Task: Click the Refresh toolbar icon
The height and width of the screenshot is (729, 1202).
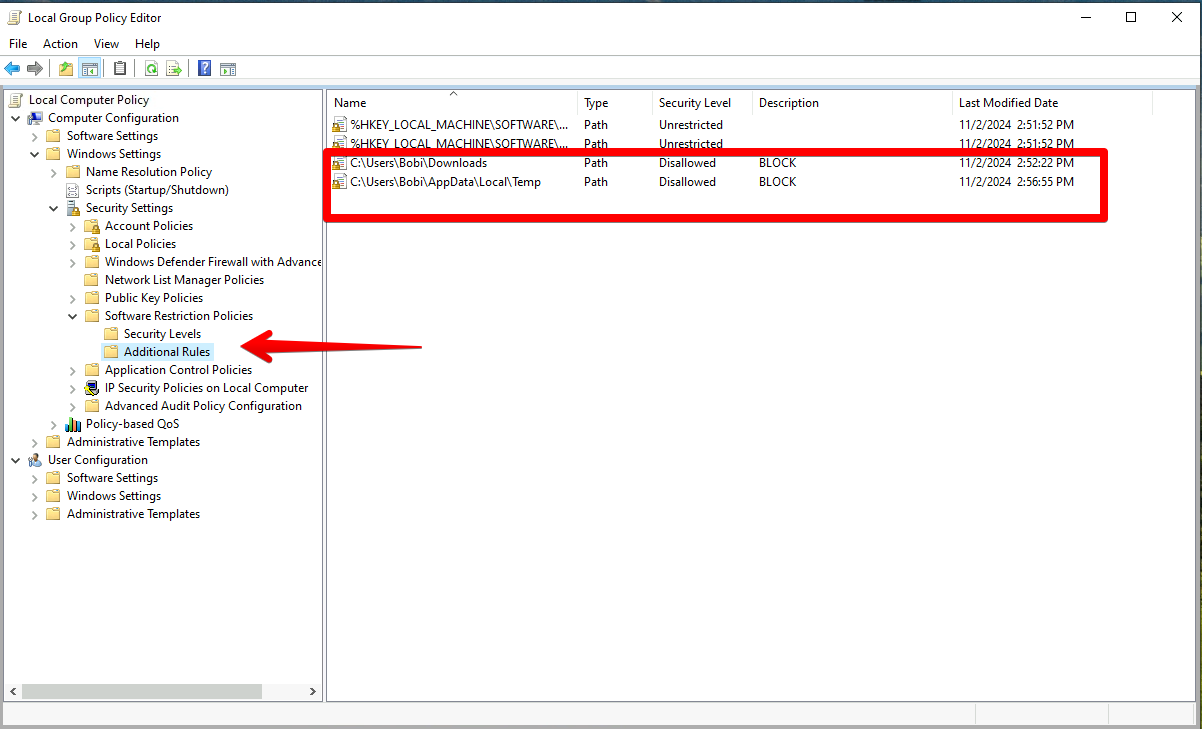Action: pyautogui.click(x=151, y=69)
